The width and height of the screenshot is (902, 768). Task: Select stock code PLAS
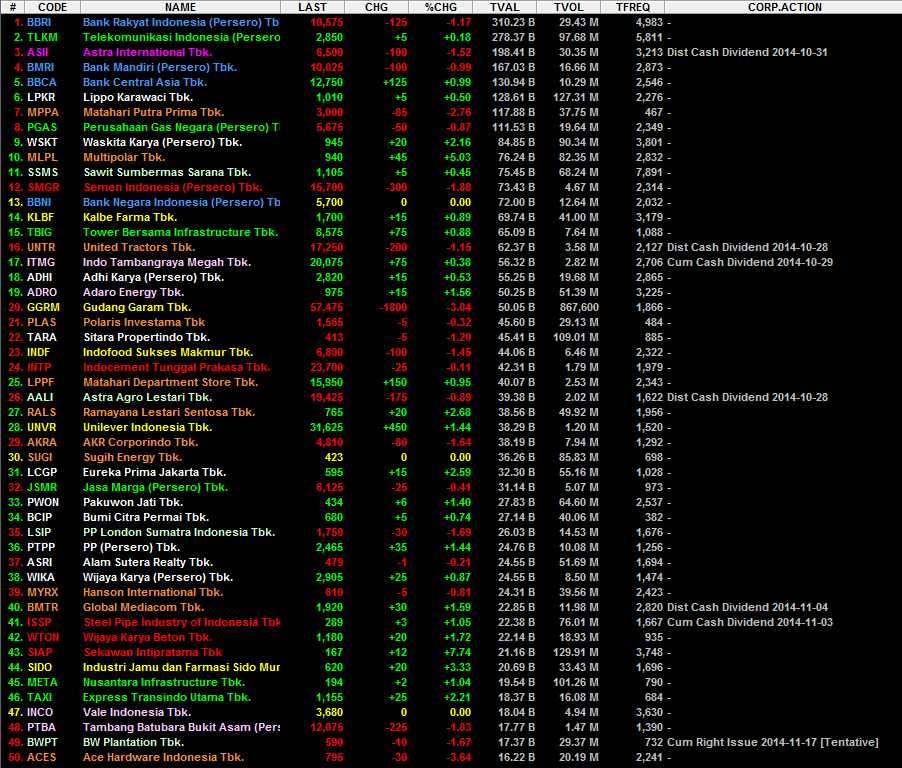click(x=41, y=322)
